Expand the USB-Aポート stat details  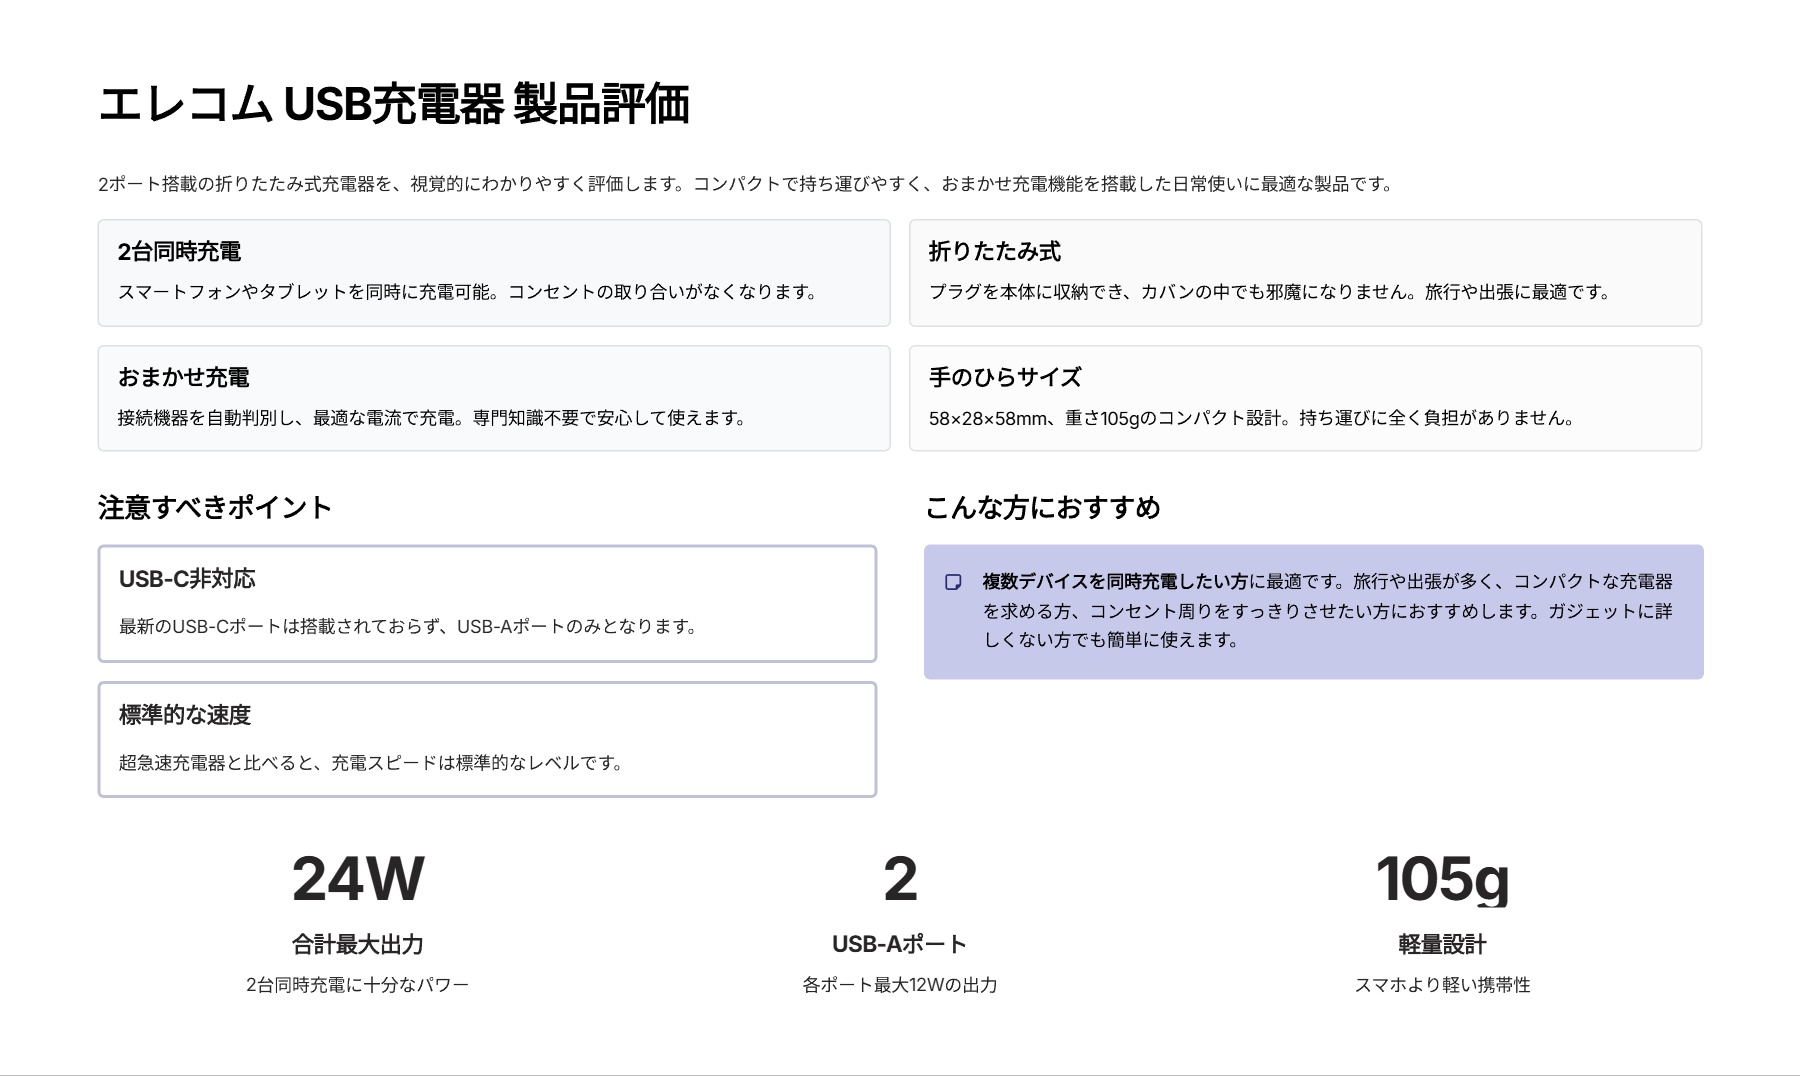(899, 941)
